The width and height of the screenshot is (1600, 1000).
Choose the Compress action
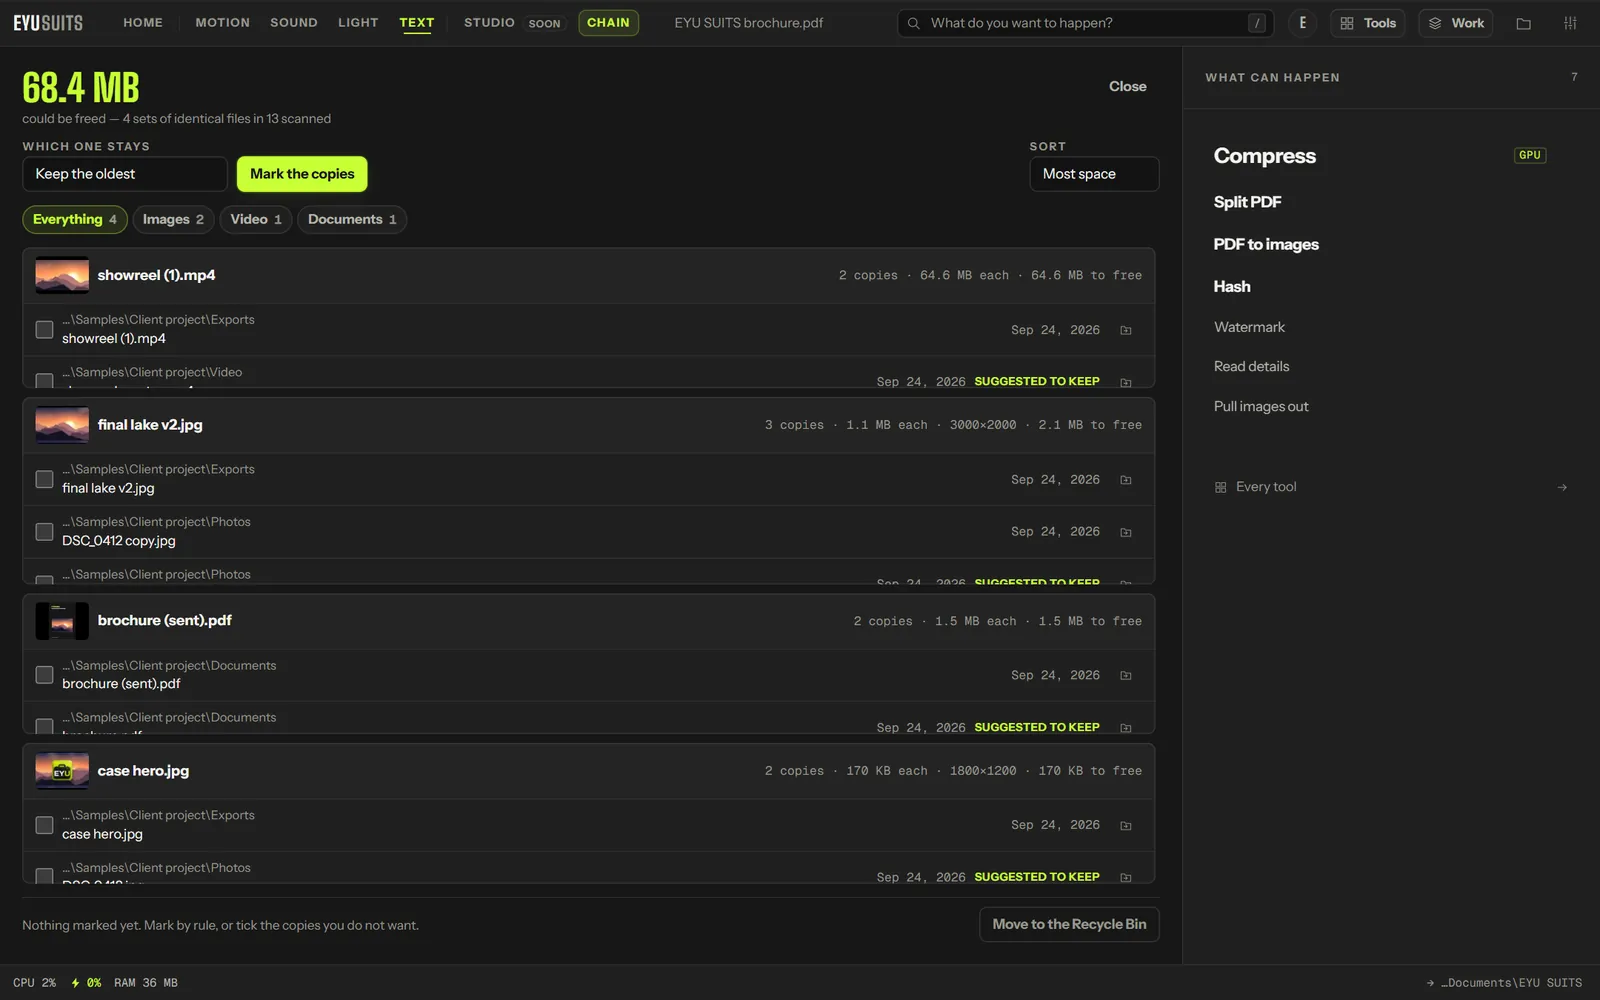click(x=1264, y=156)
